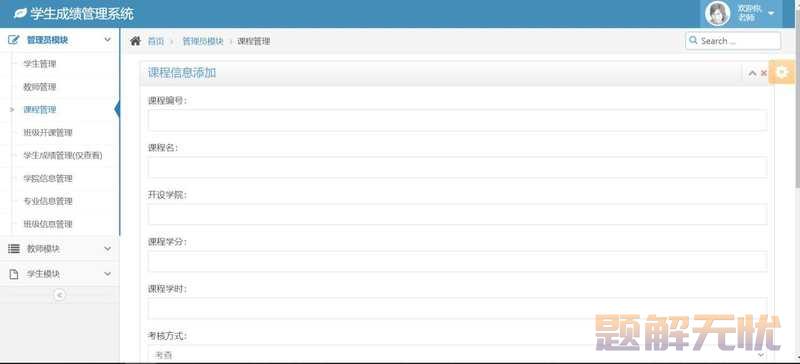Click the search magnifier icon
This screenshot has width=800, height=364.
[693, 40]
